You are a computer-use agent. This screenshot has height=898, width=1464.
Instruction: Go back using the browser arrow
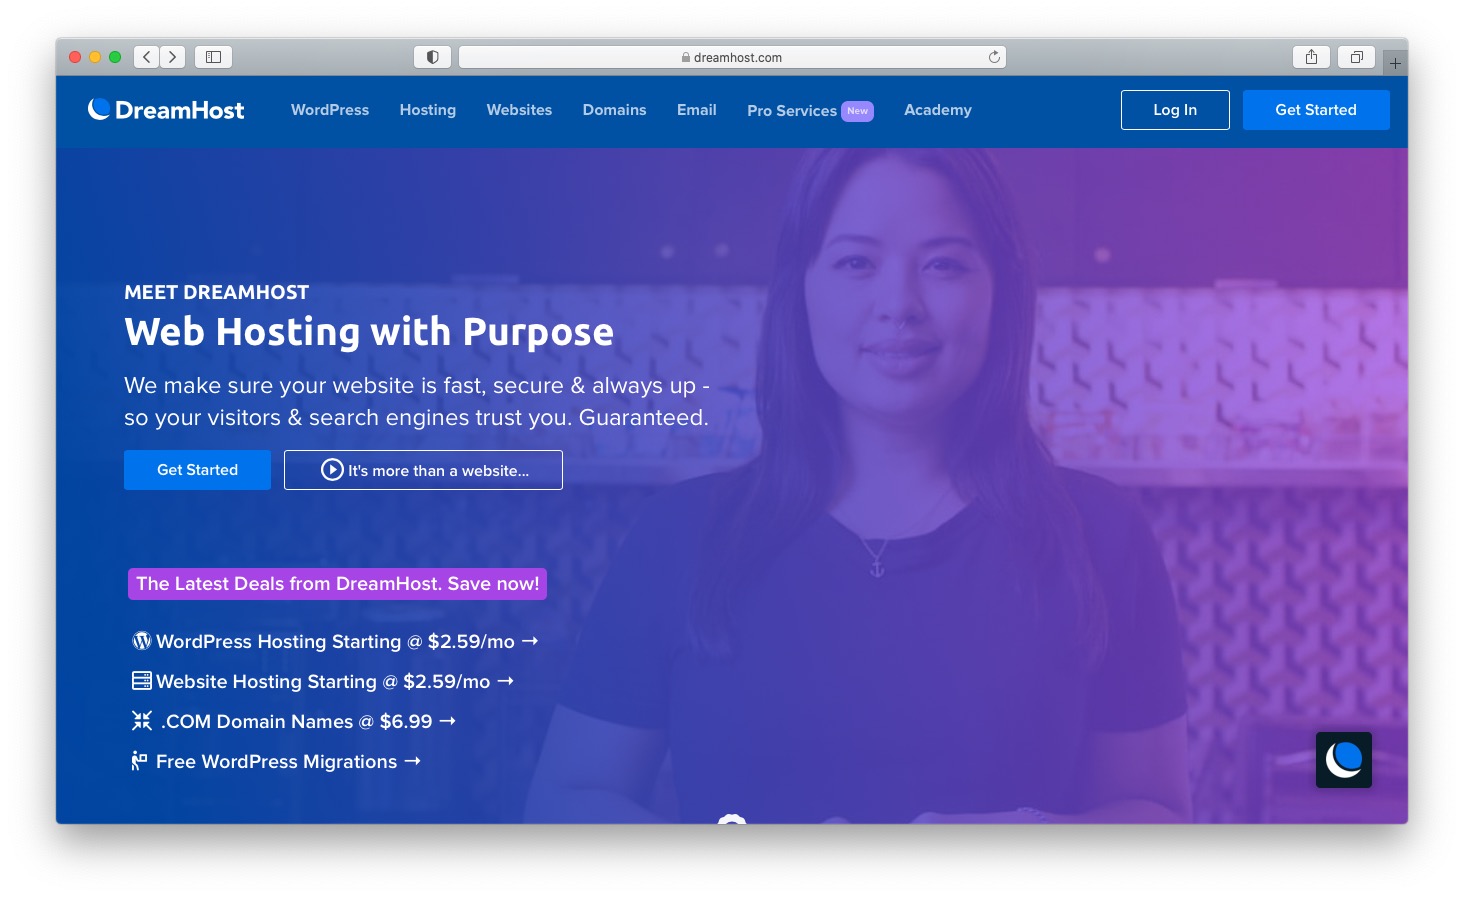(x=147, y=57)
